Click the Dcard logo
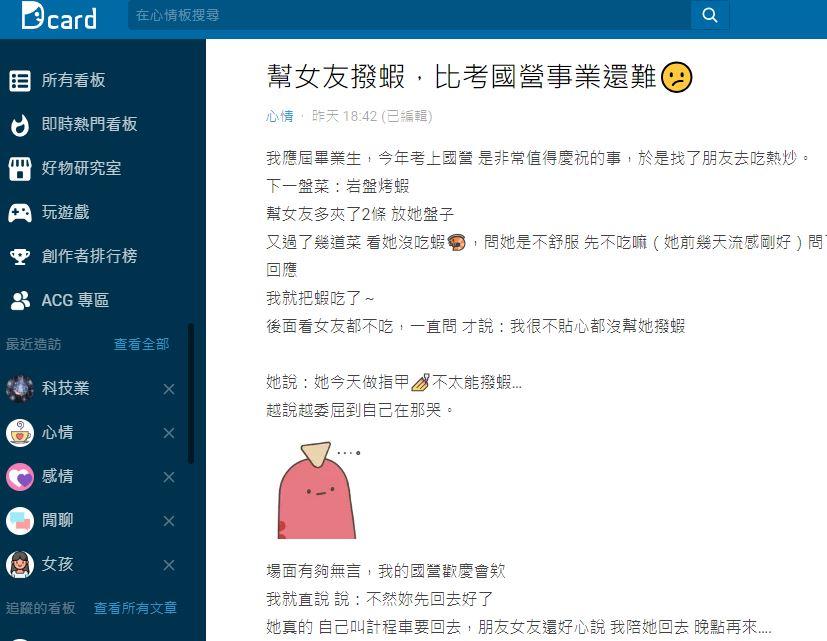The height and width of the screenshot is (641, 827). (x=59, y=15)
